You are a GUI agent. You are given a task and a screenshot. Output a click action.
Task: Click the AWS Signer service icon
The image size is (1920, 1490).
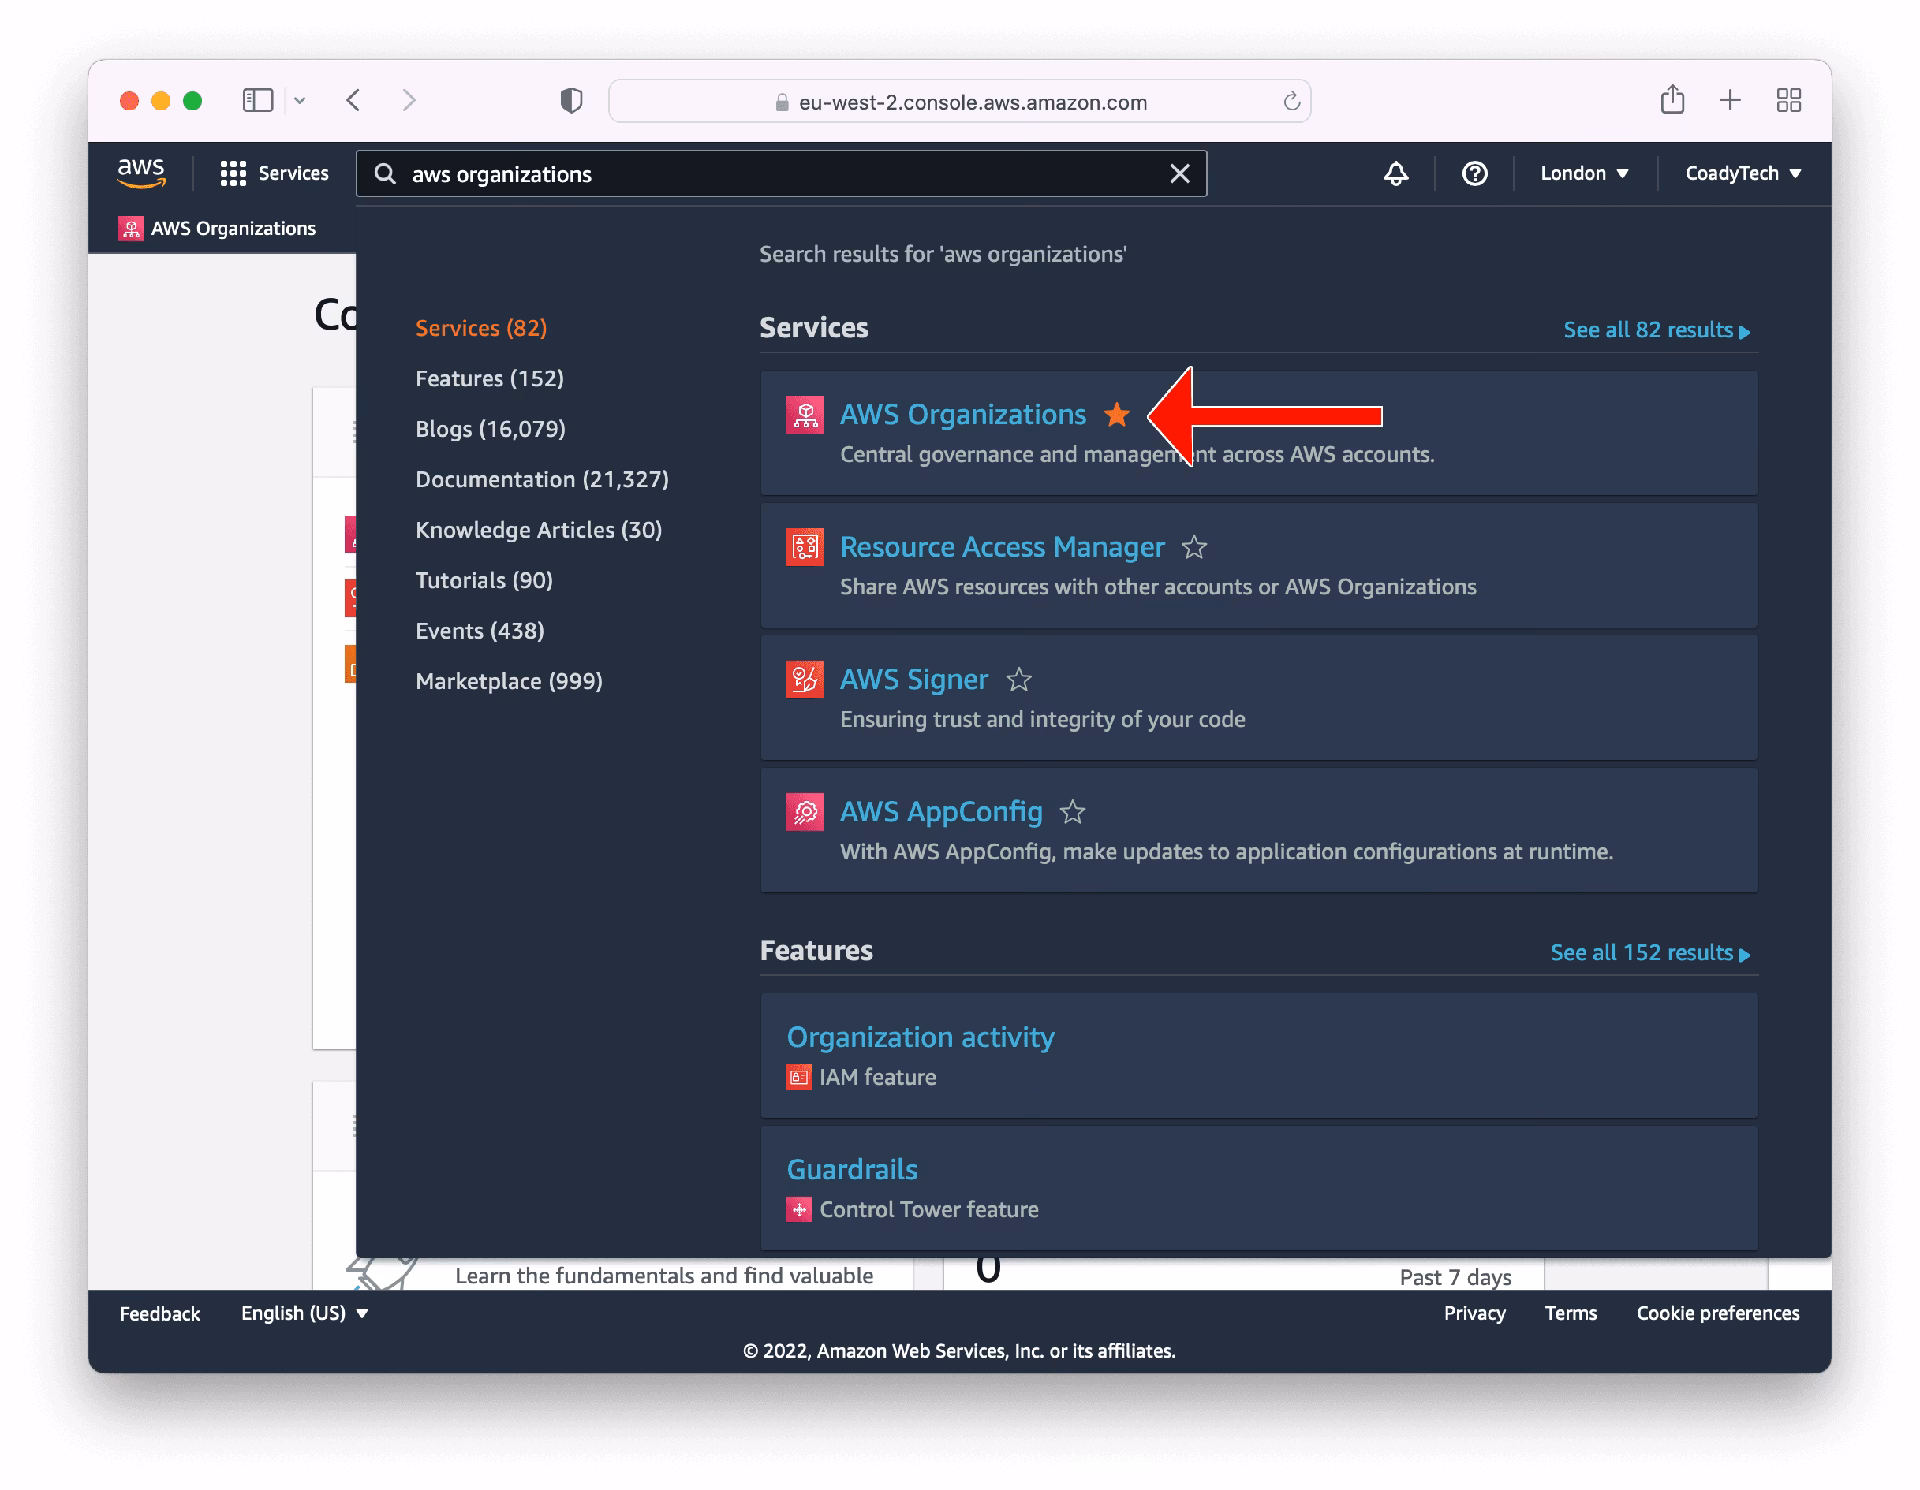[x=805, y=679]
